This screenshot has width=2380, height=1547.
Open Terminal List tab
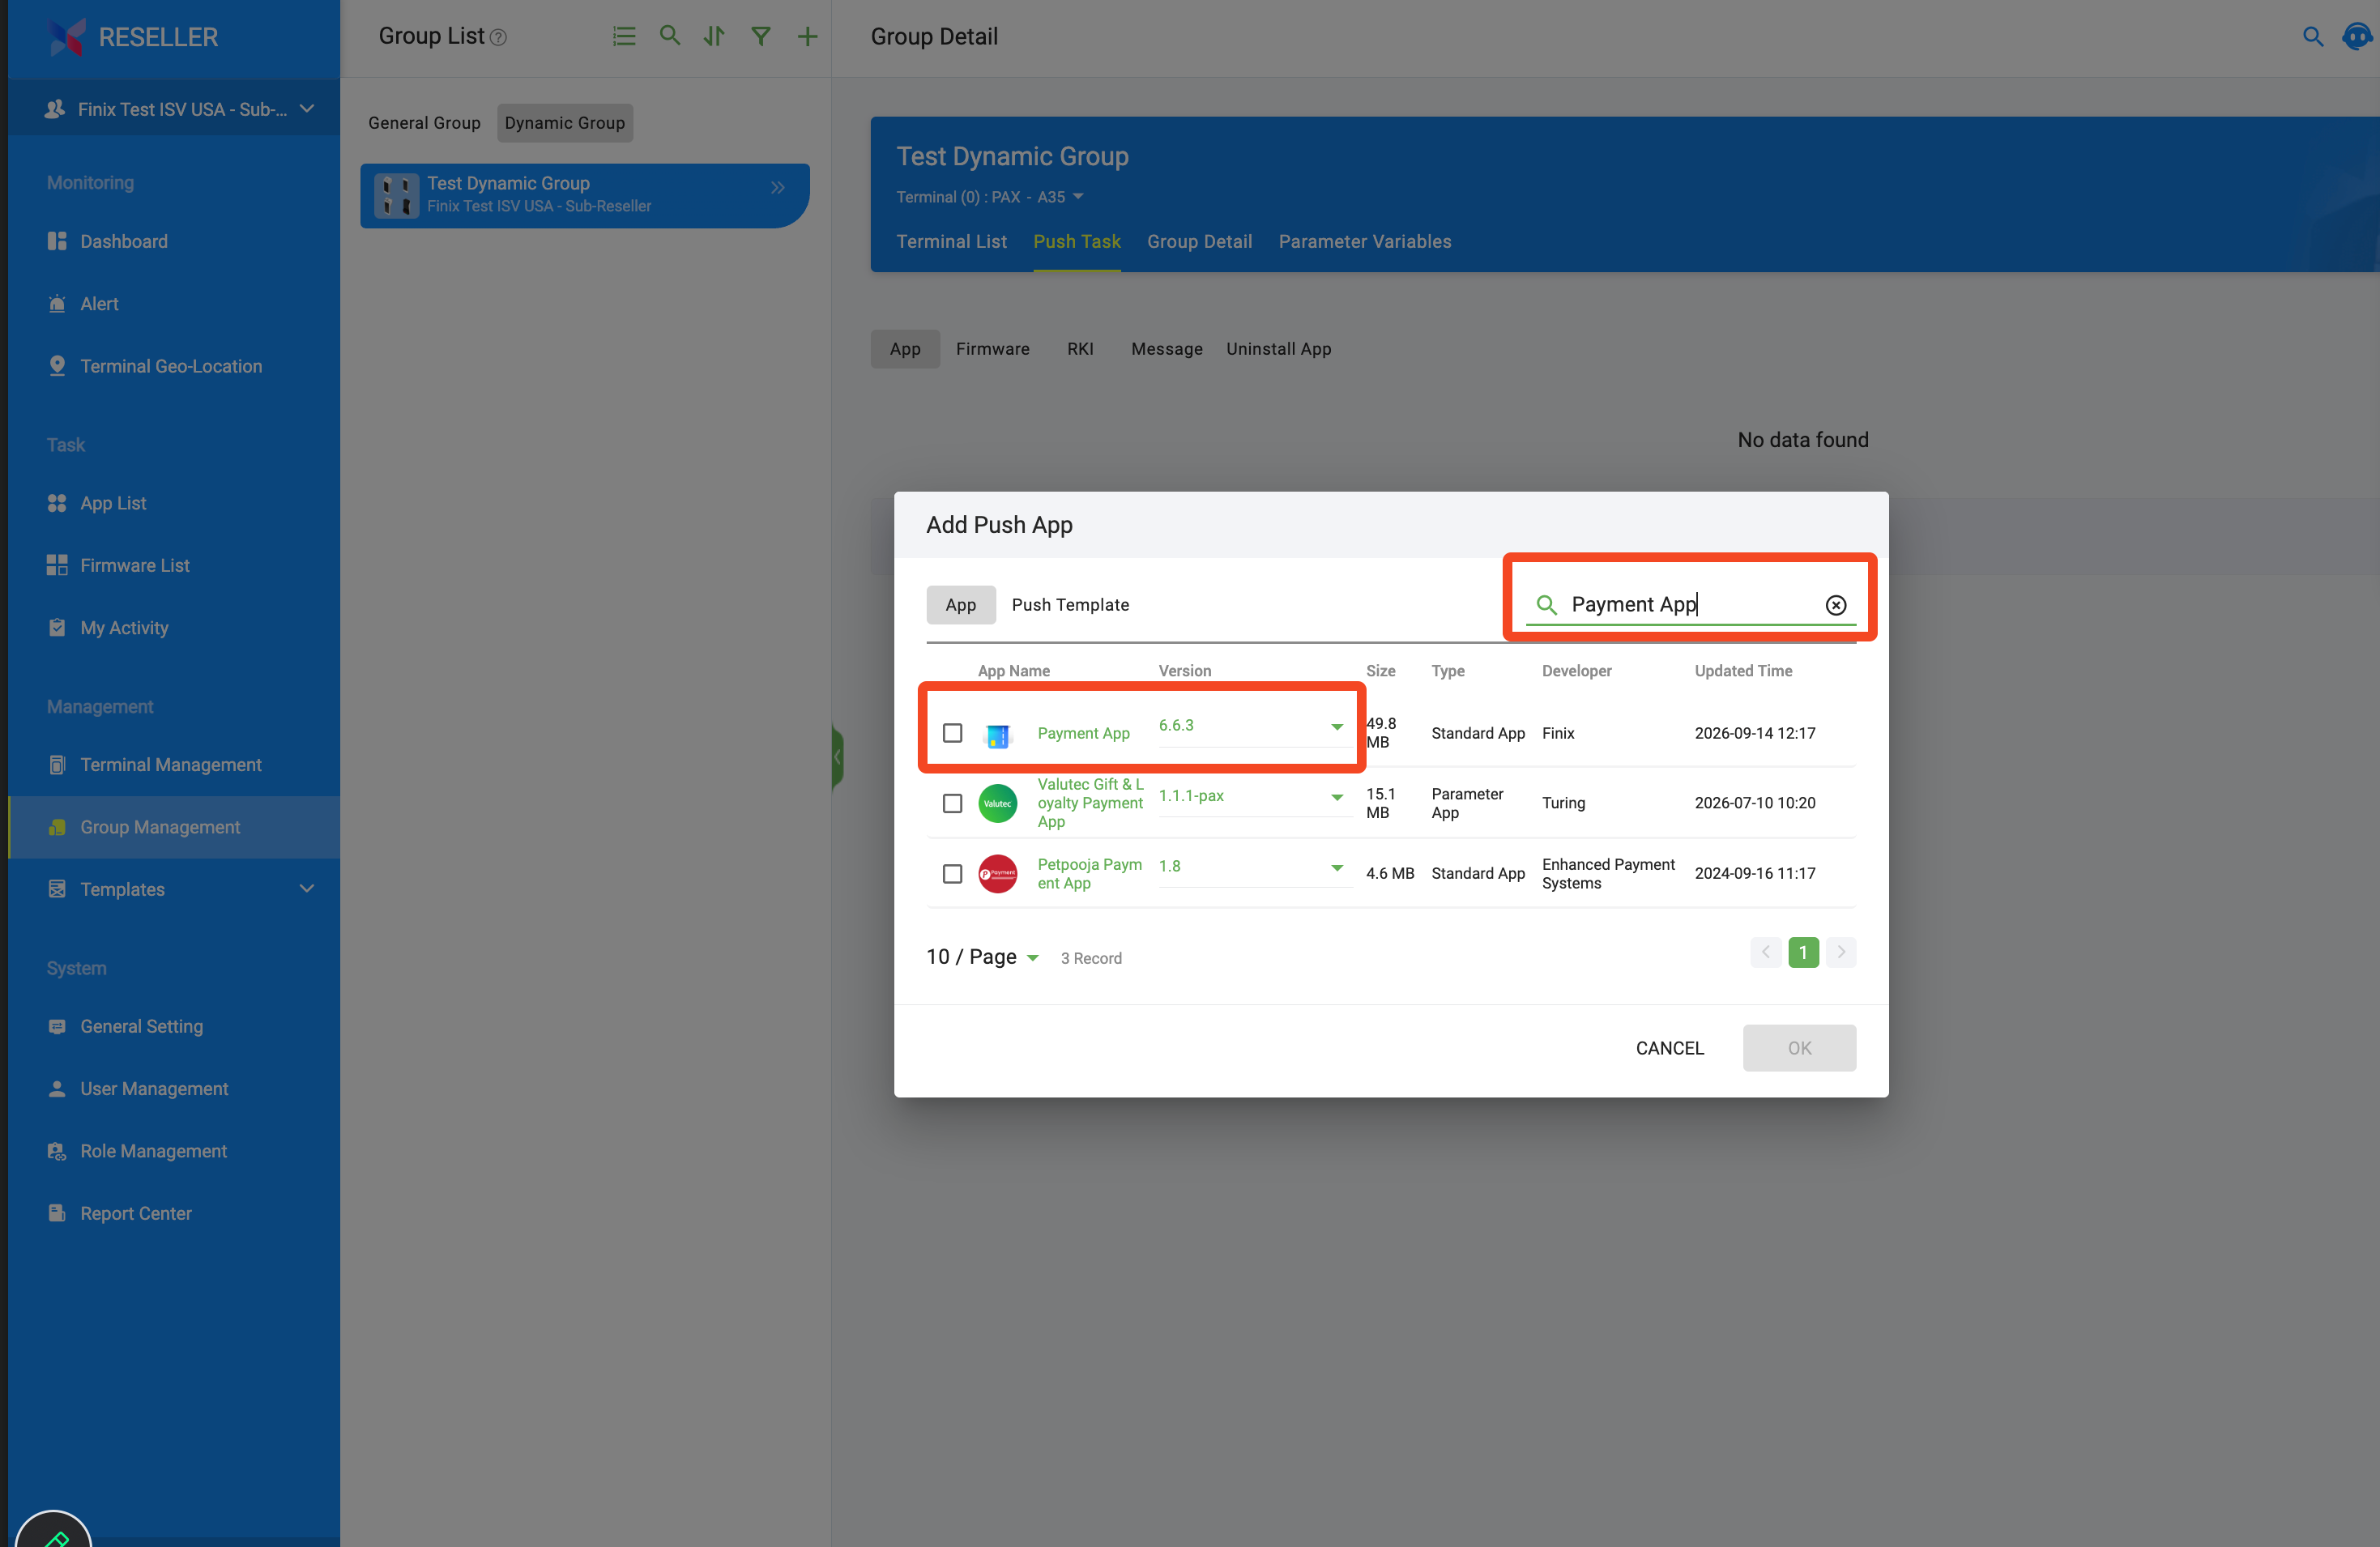point(951,241)
